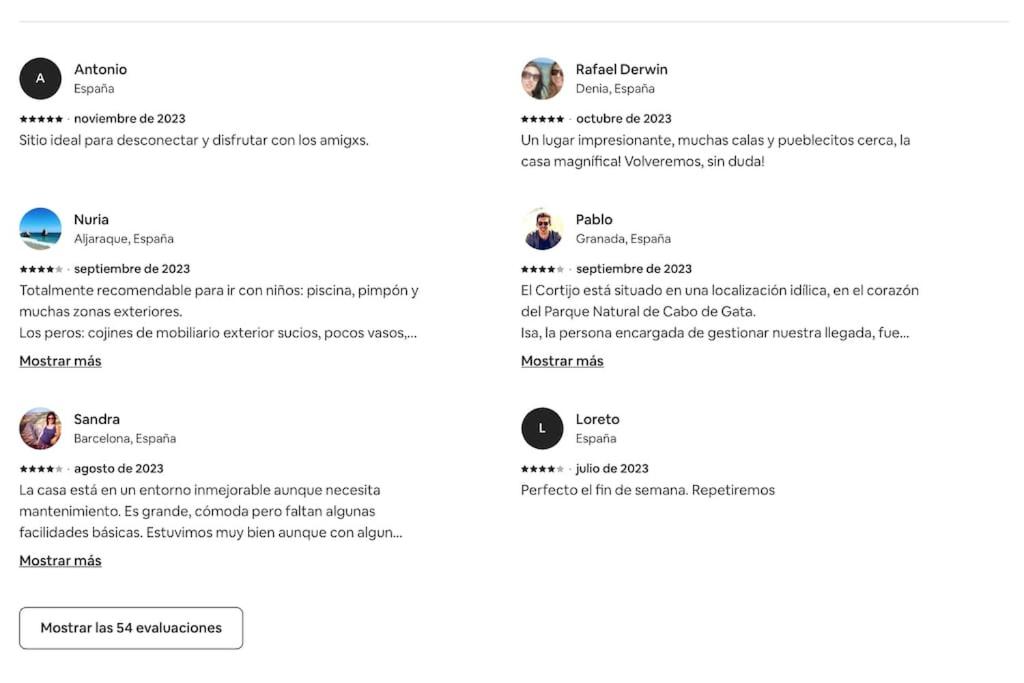Open the Antonio name link

click(x=101, y=69)
